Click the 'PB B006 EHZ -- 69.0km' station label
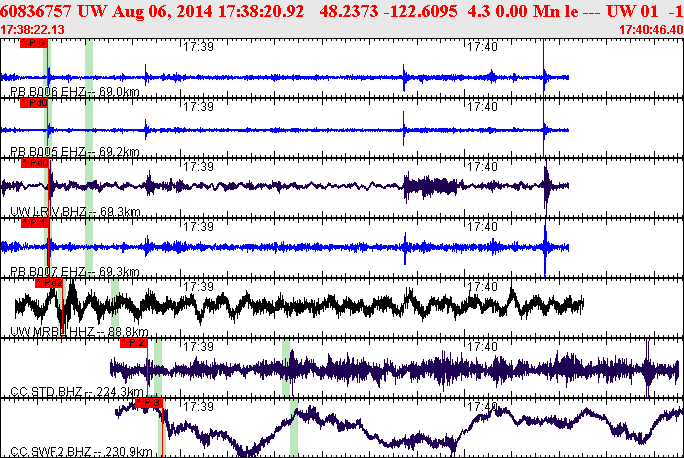Screen dimensions: 684x458 [75, 92]
